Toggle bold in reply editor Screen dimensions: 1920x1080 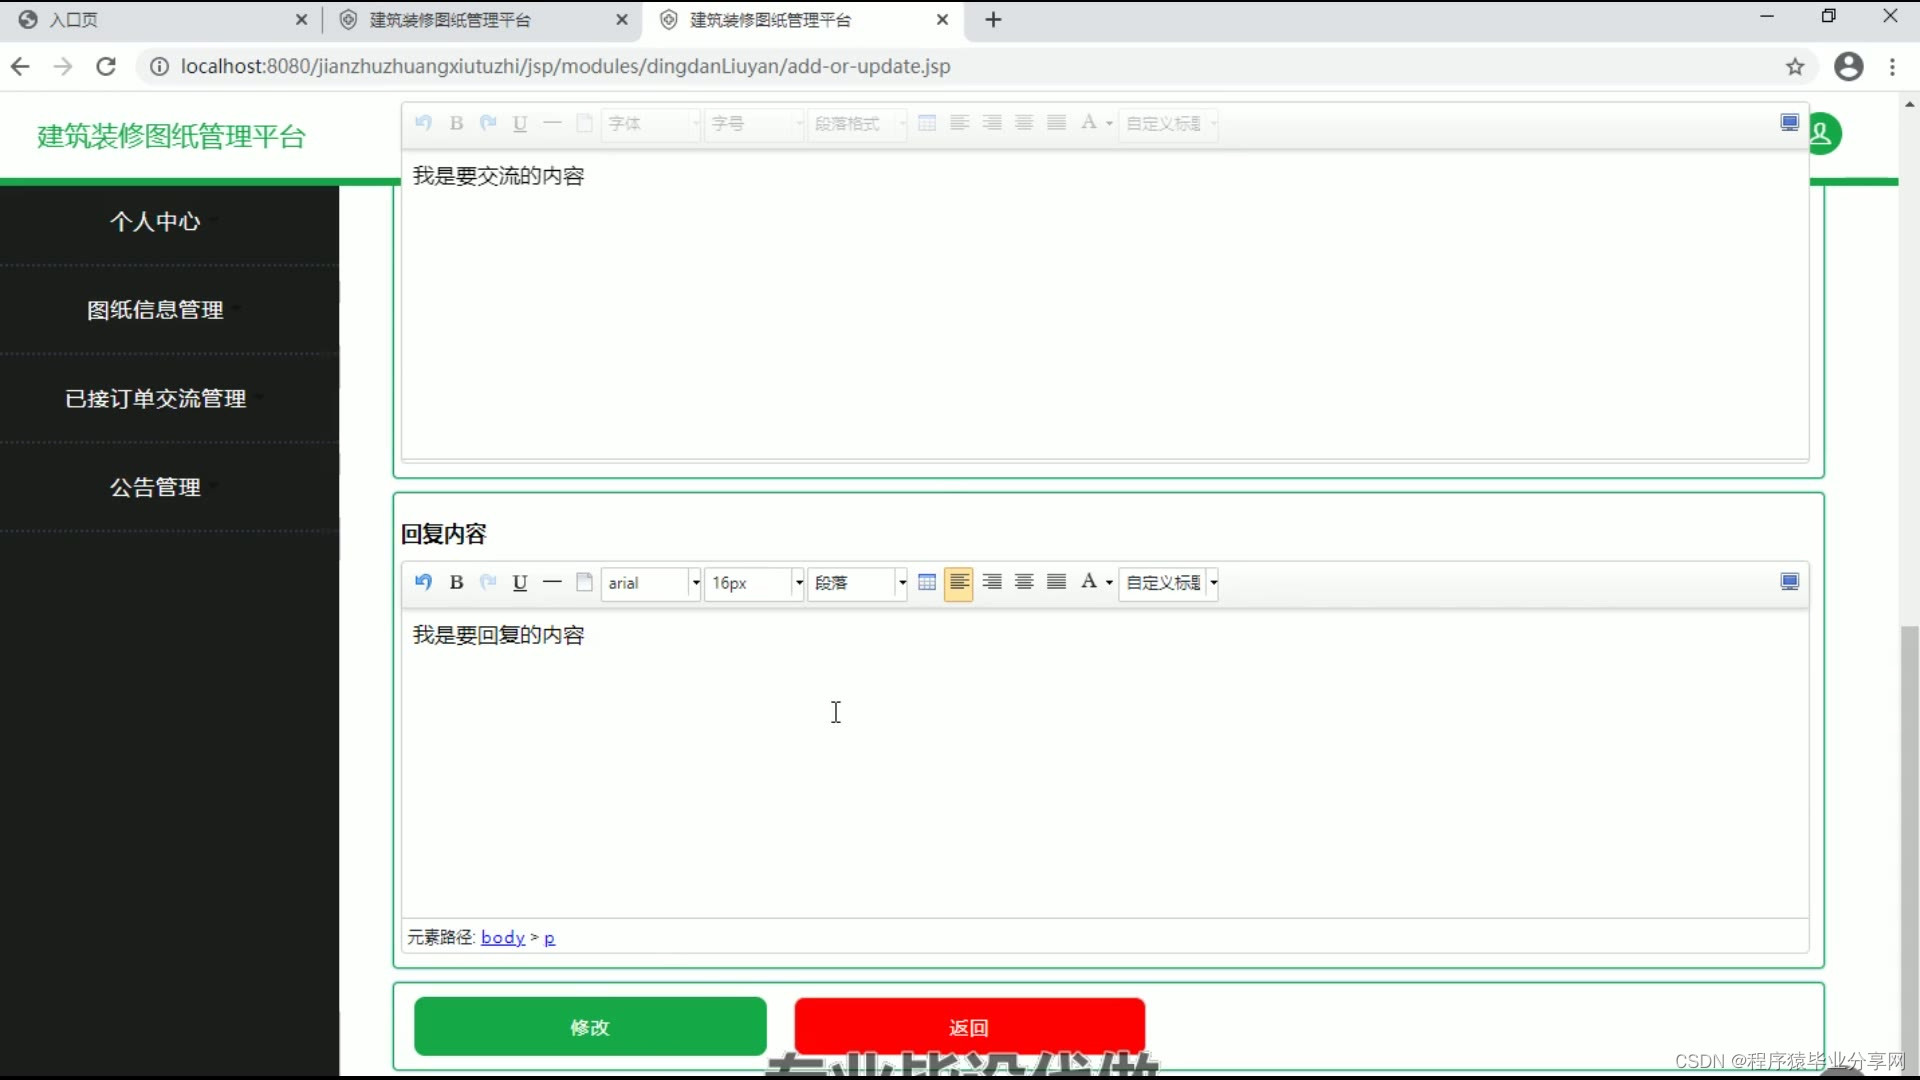pos(456,582)
